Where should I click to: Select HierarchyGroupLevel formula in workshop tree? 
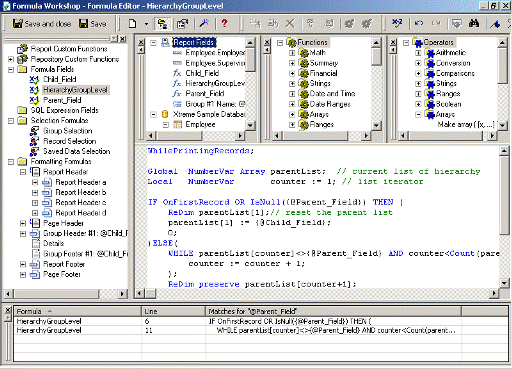point(75,90)
